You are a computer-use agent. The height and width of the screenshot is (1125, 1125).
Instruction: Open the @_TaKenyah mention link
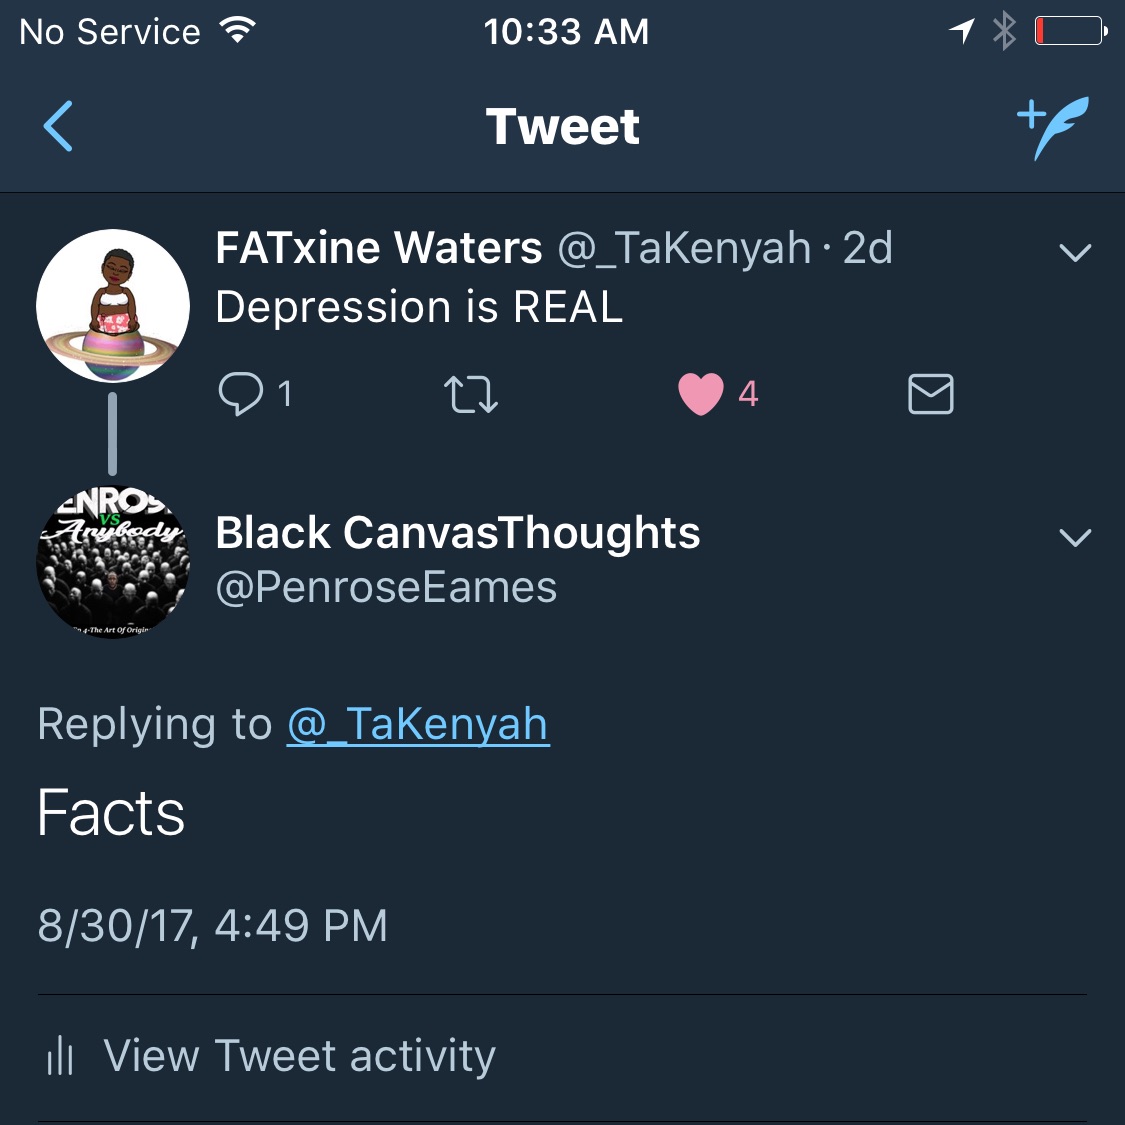418,724
